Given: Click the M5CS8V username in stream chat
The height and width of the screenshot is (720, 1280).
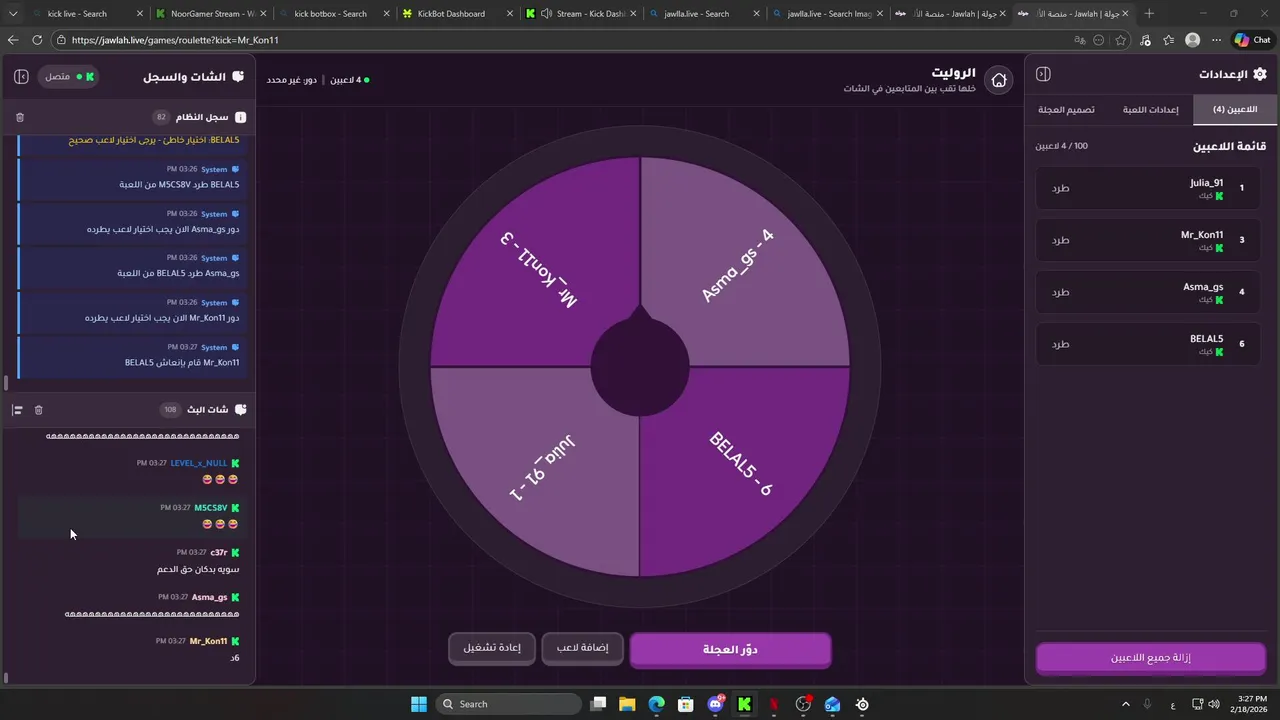Looking at the screenshot, I should [211, 508].
